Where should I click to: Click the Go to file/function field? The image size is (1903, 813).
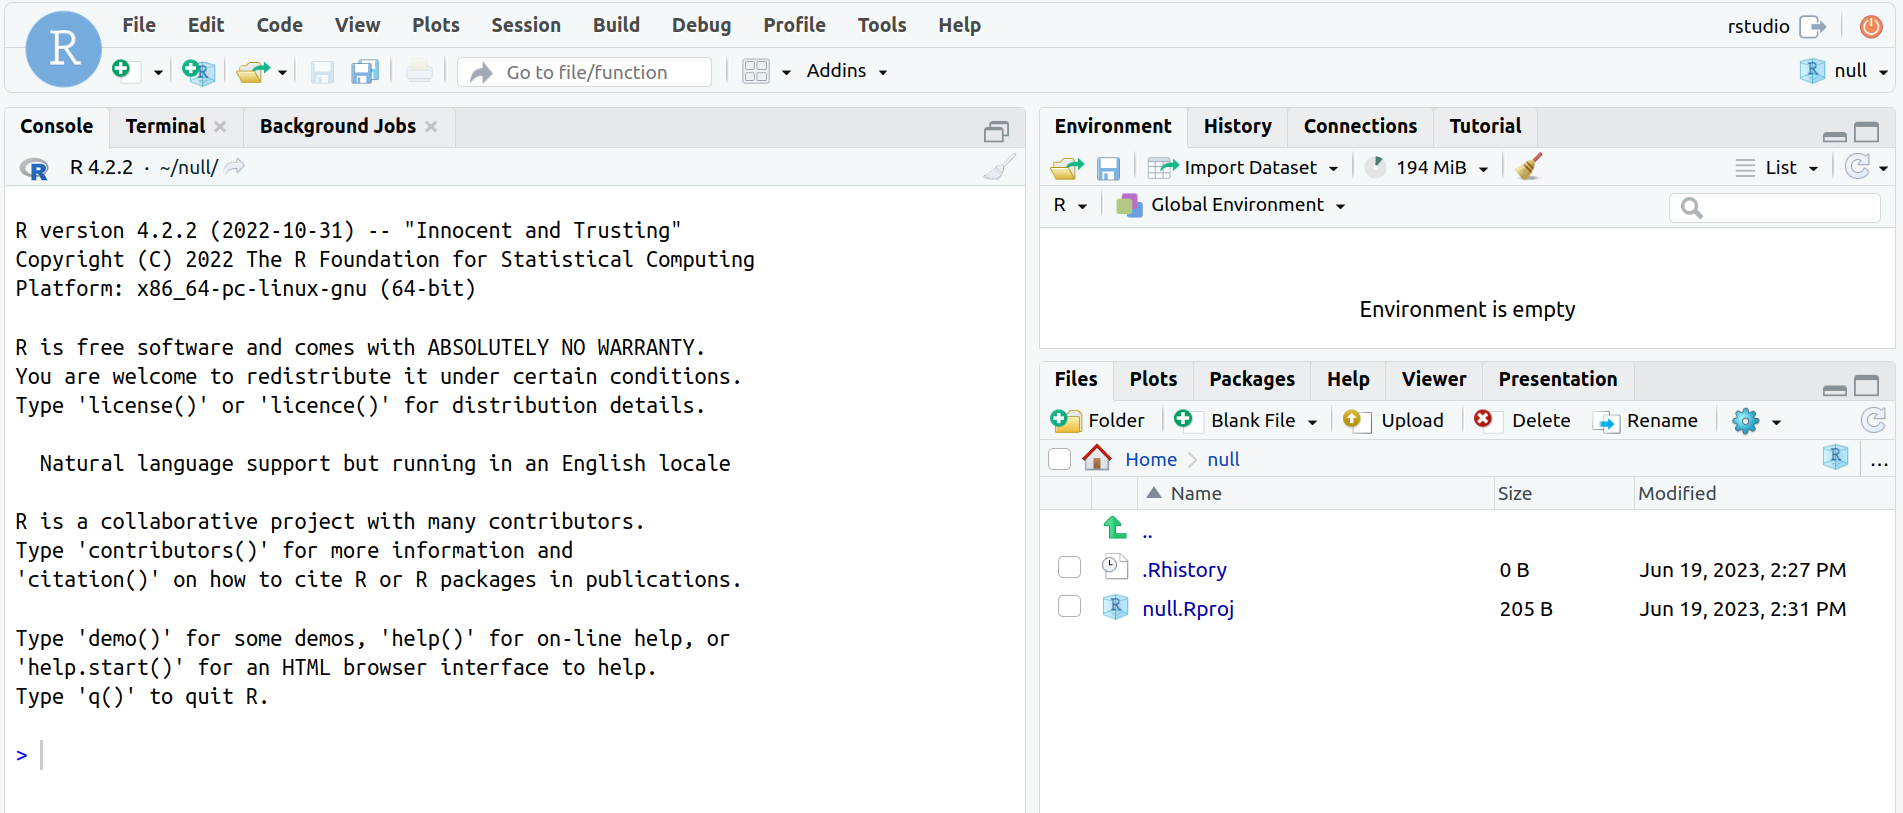pyautogui.click(x=587, y=72)
